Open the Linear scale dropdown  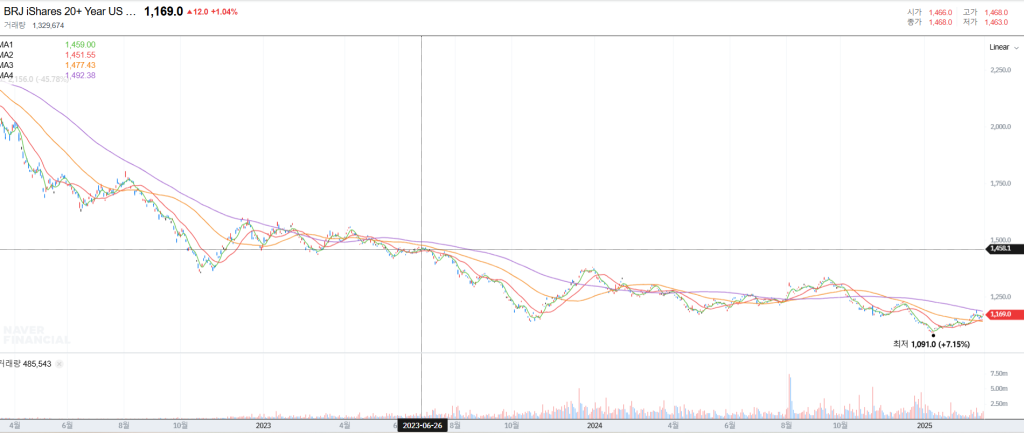tap(1004, 47)
